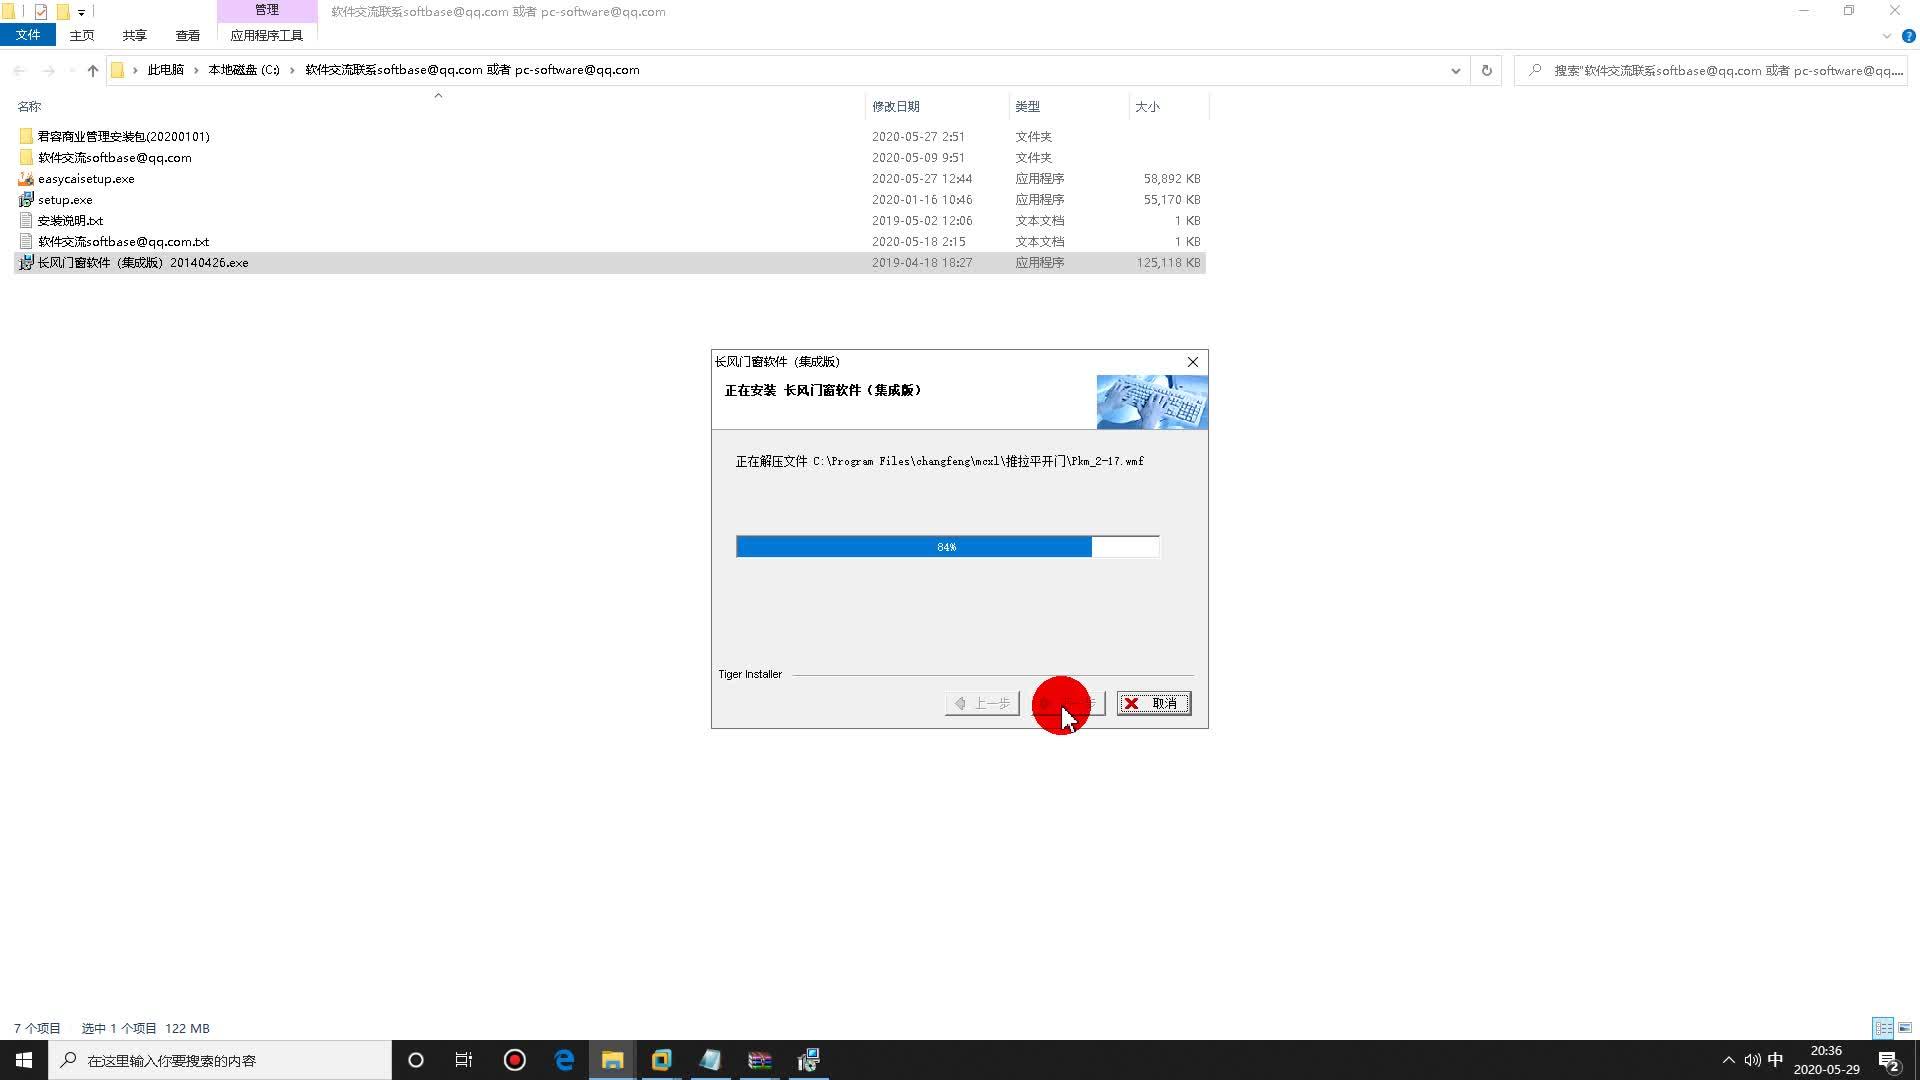Open the Edge browser from the taskbar
1920x1080 pixels.
pos(564,1060)
